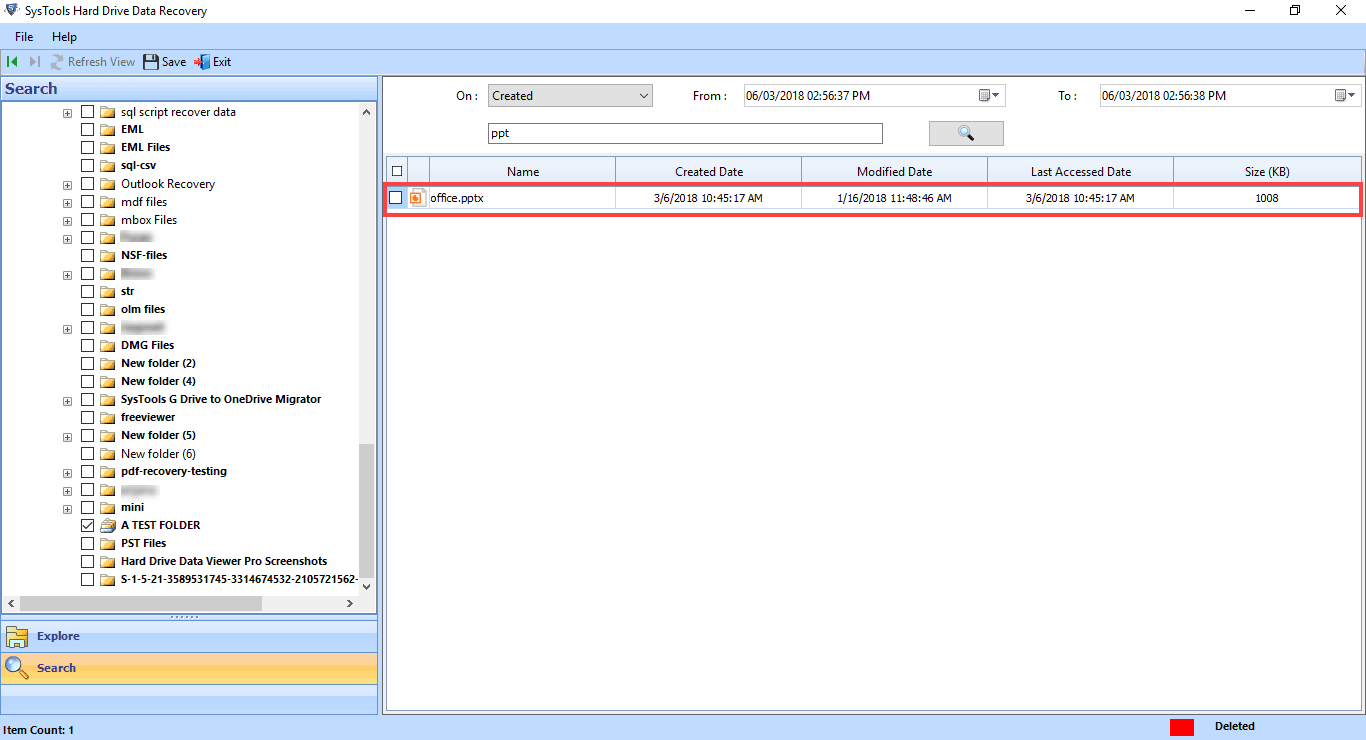1366x740 pixels.
Task: Select the New folder (6) tree item
Action: click(x=158, y=454)
